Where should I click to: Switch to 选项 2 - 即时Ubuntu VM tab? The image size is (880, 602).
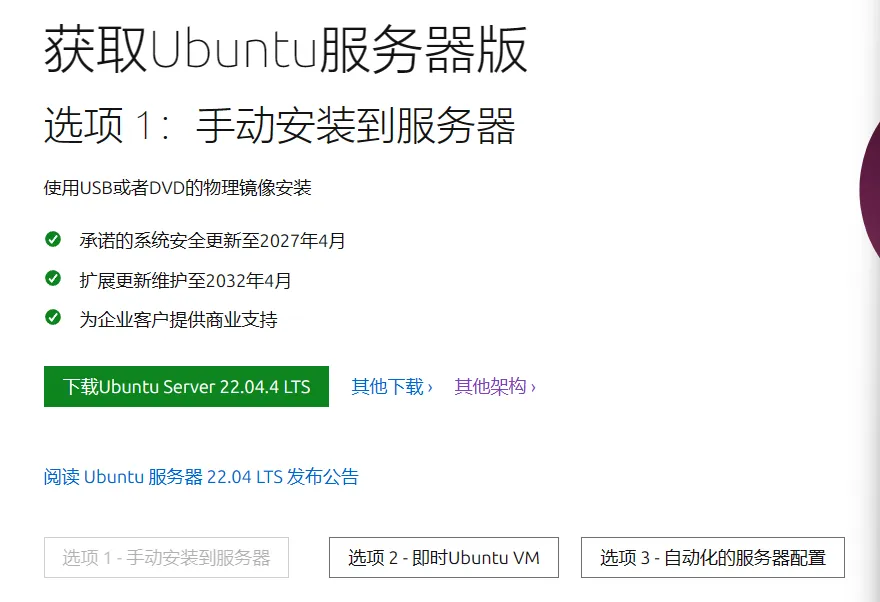(444, 558)
